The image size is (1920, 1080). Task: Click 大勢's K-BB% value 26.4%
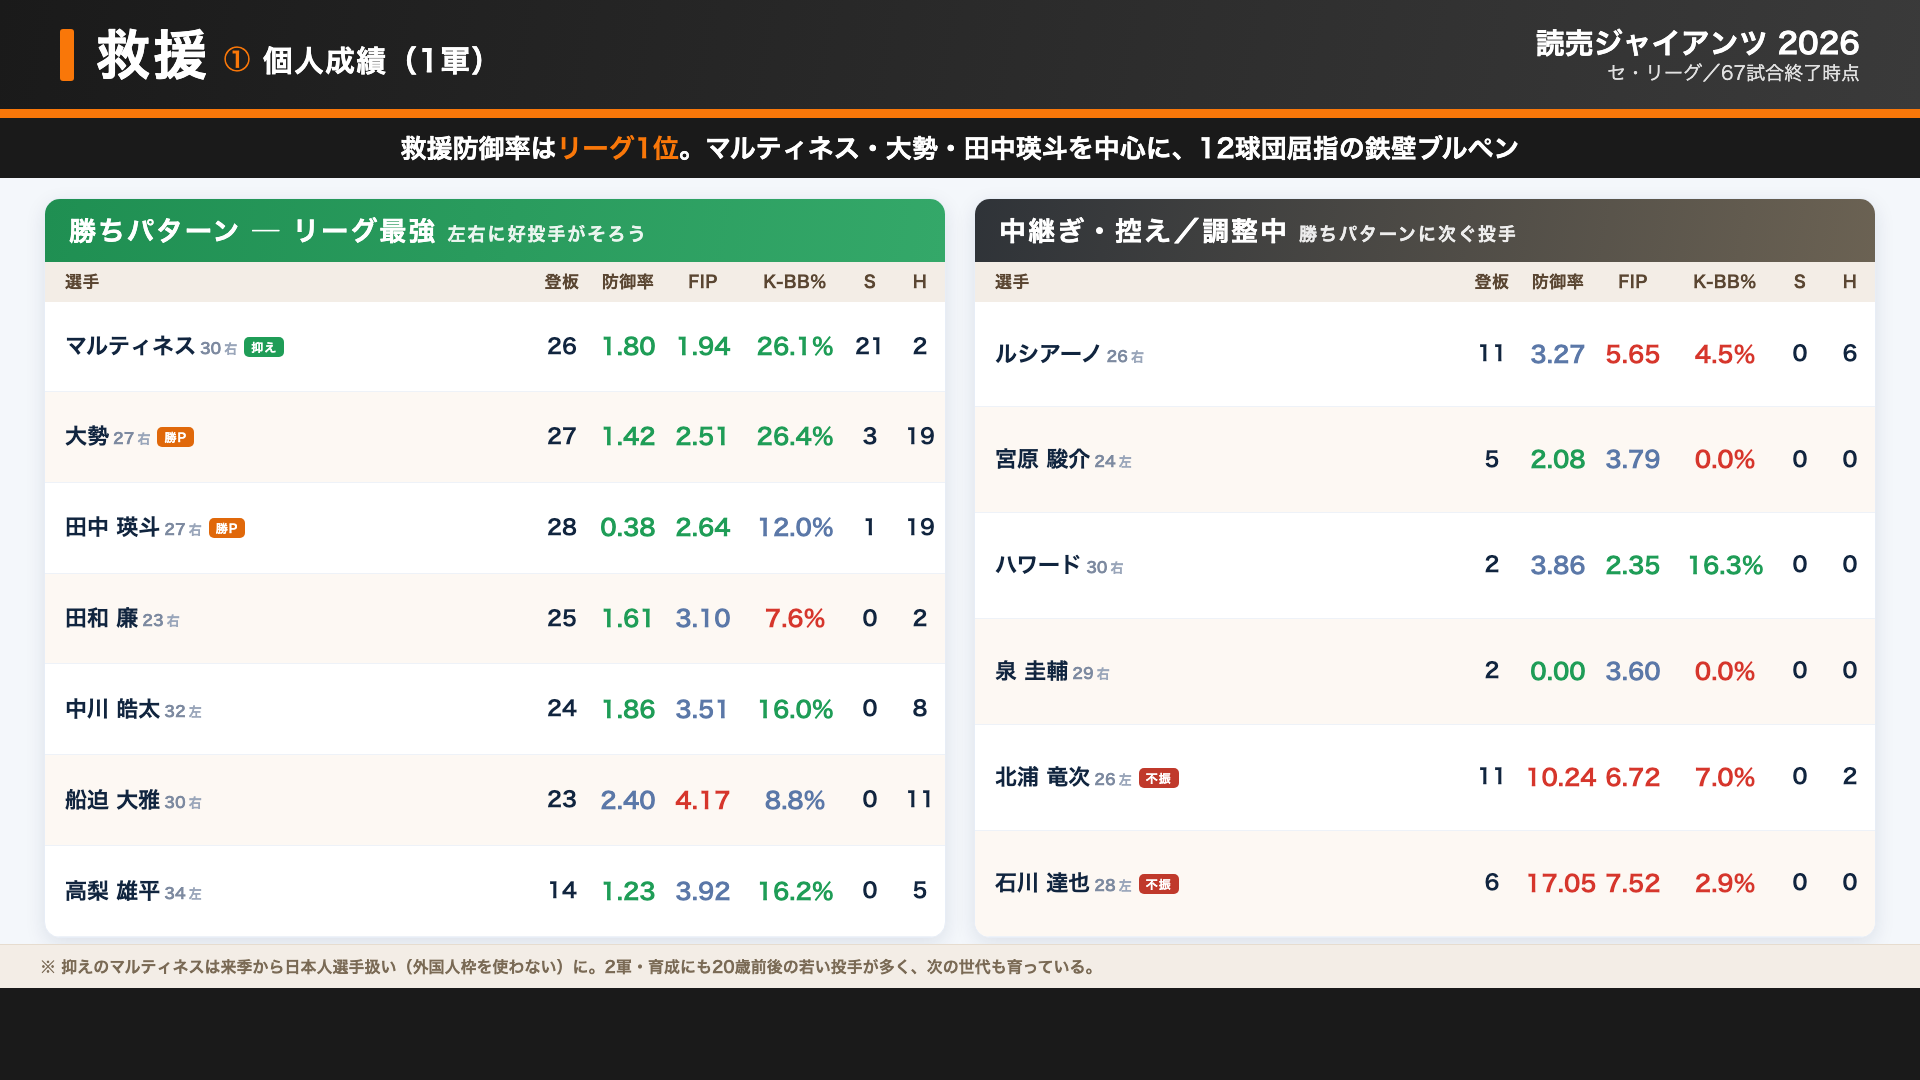click(x=795, y=436)
